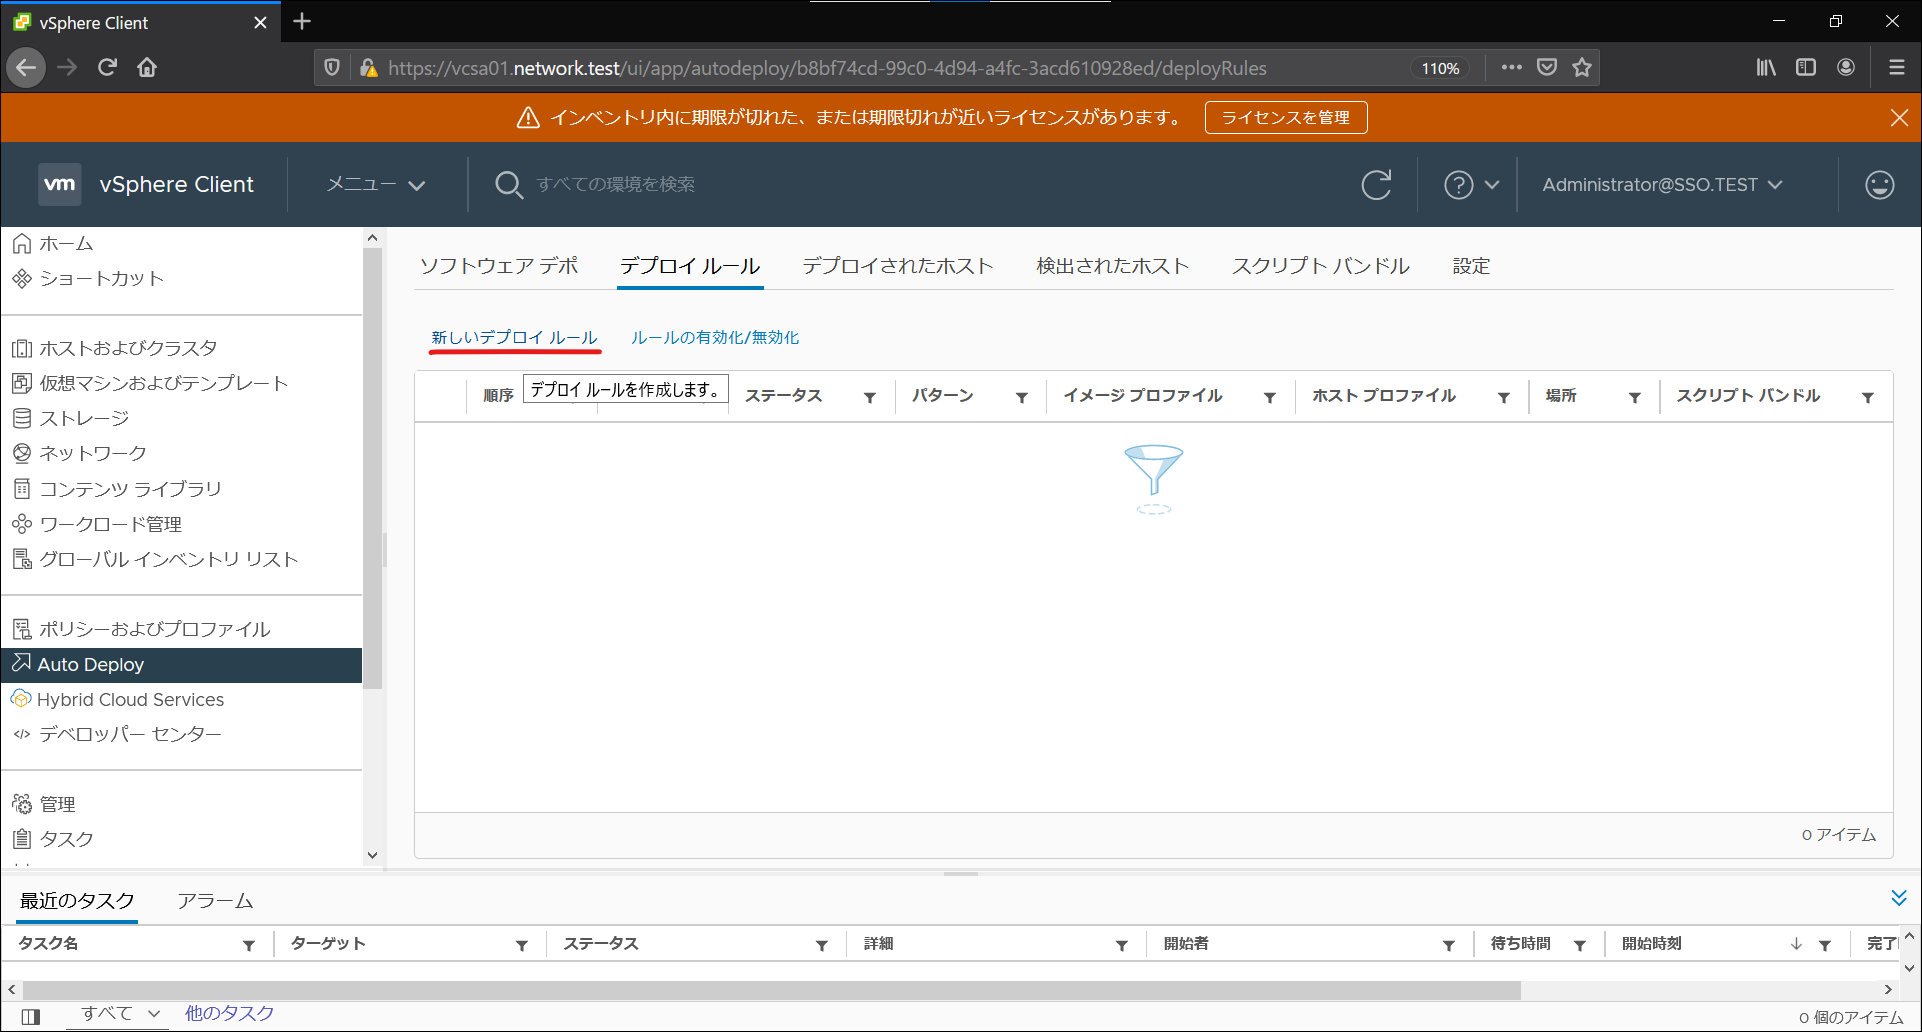1922x1032 pixels.
Task: Switch to the デプロイ ルール tab
Action: [690, 266]
